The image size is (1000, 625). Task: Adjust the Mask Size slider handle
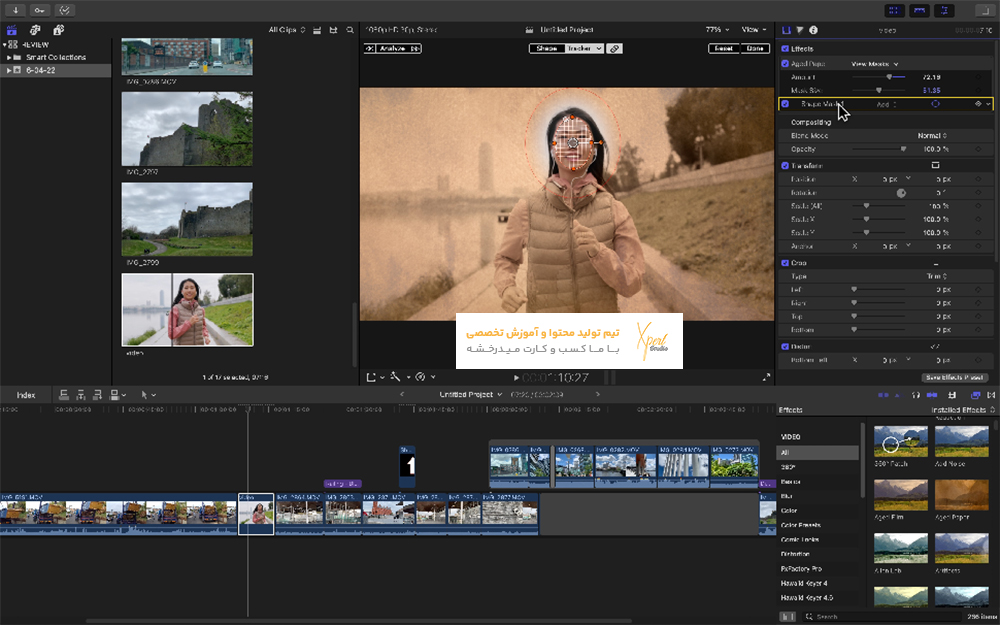878,91
